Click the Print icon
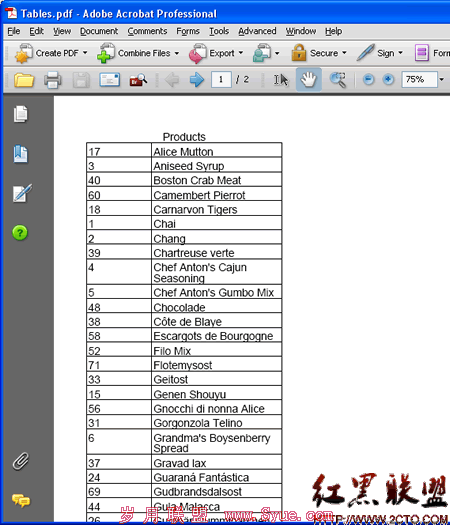Screen dimensions: 450x525 [53, 80]
